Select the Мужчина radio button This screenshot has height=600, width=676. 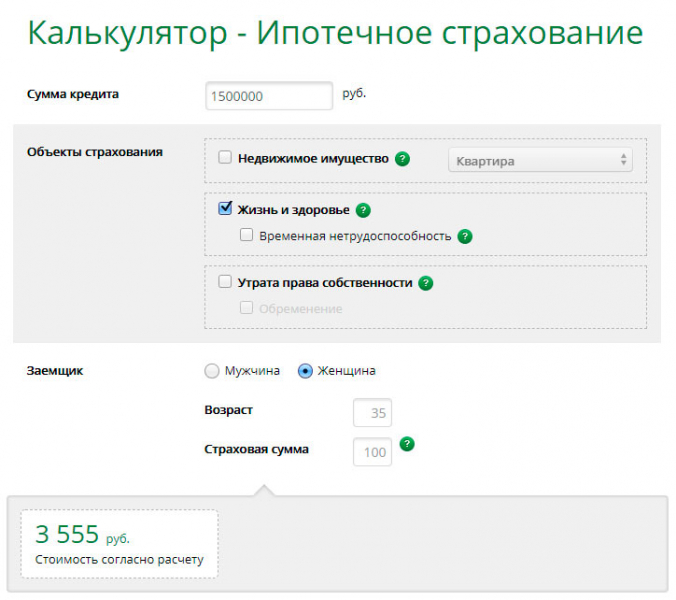[211, 371]
